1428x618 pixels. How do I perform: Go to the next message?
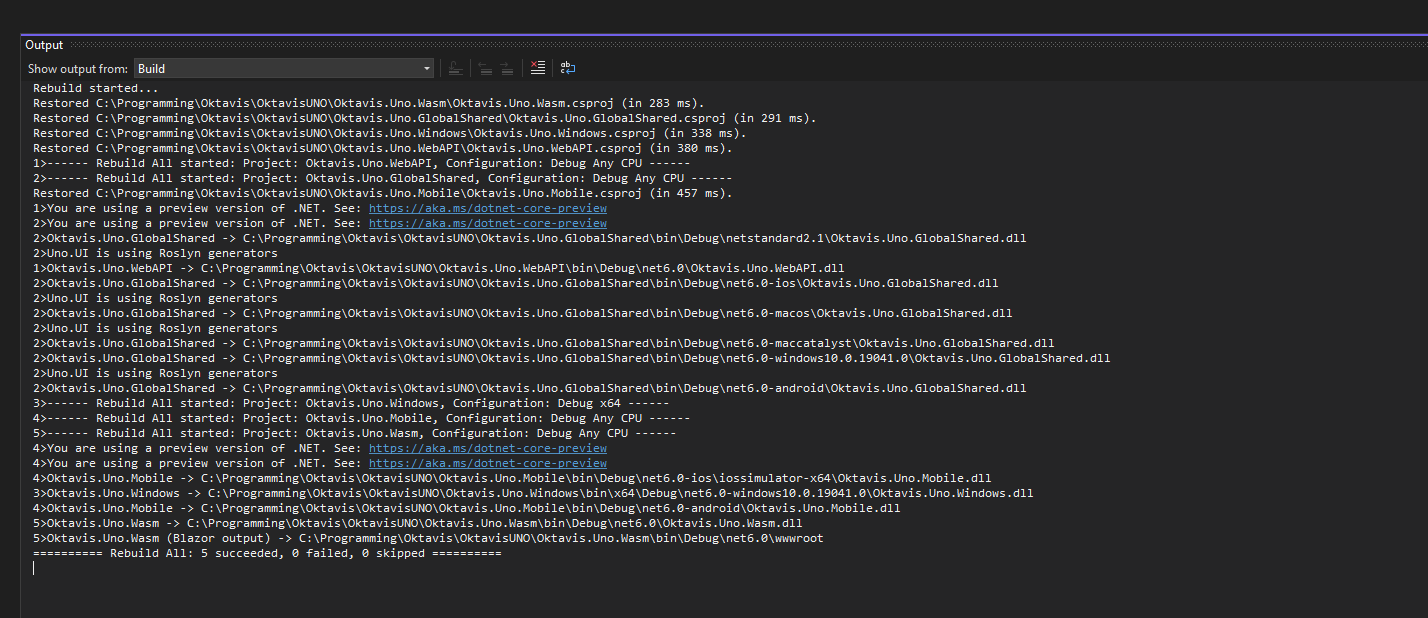tap(507, 67)
